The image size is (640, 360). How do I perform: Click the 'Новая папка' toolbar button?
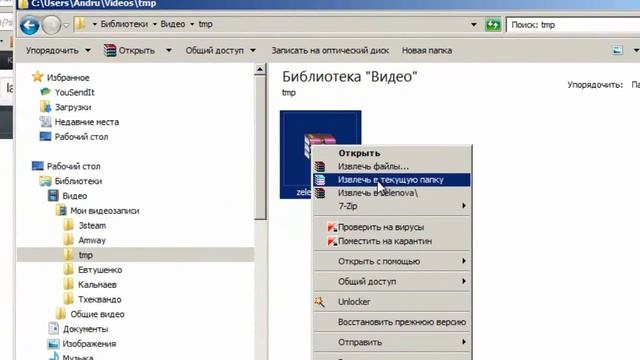427,51
